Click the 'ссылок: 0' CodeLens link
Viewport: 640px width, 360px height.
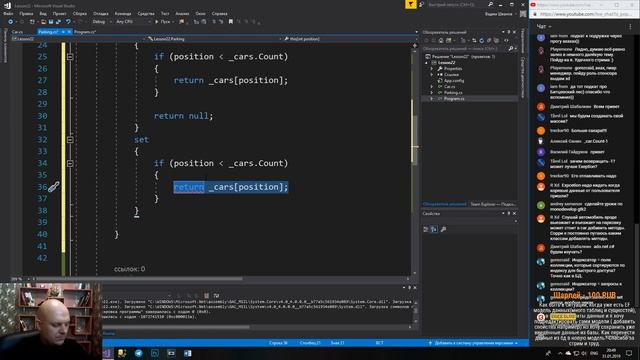[129, 269]
